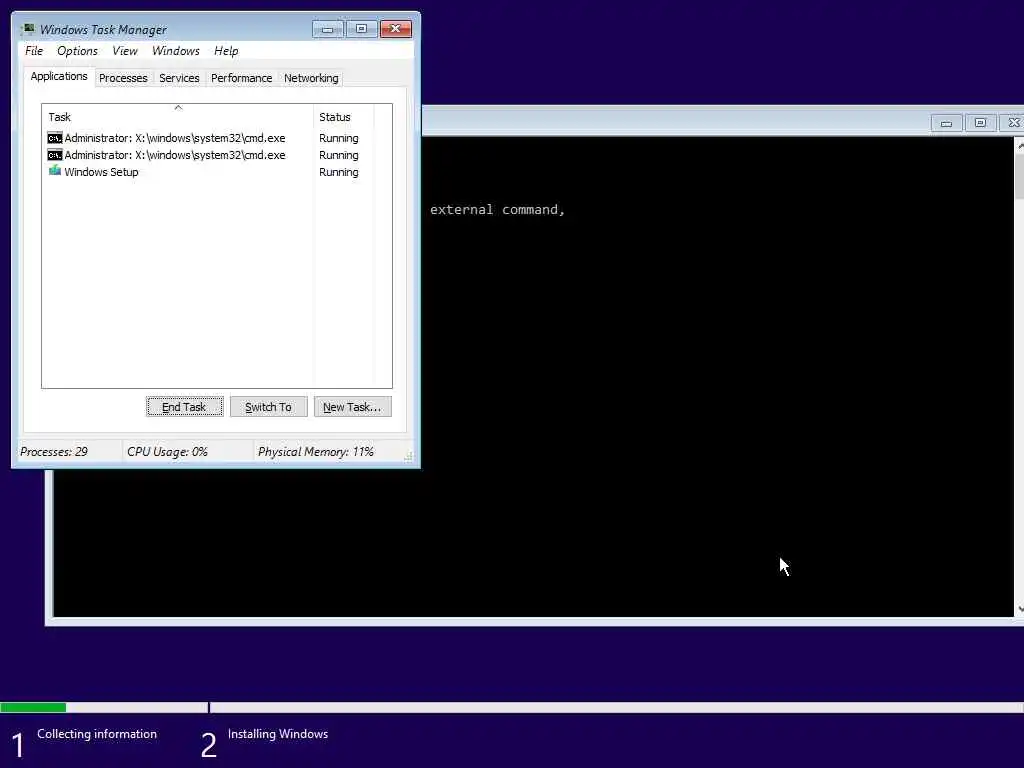Click the Installing Windows step label
Screen dimensions: 1024x768
[278, 734]
